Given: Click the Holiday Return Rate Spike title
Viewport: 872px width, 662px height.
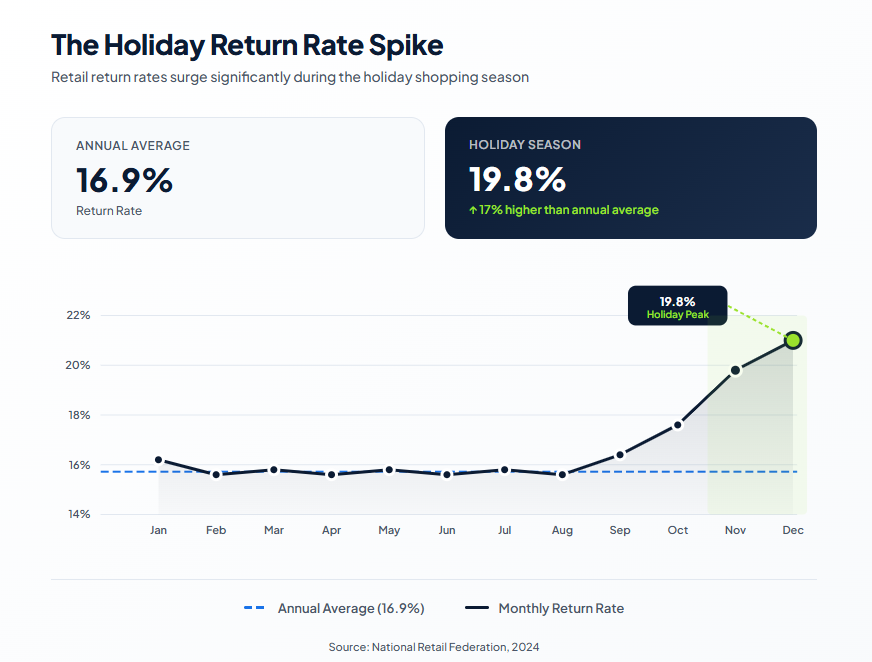Looking at the screenshot, I should coord(247,45).
